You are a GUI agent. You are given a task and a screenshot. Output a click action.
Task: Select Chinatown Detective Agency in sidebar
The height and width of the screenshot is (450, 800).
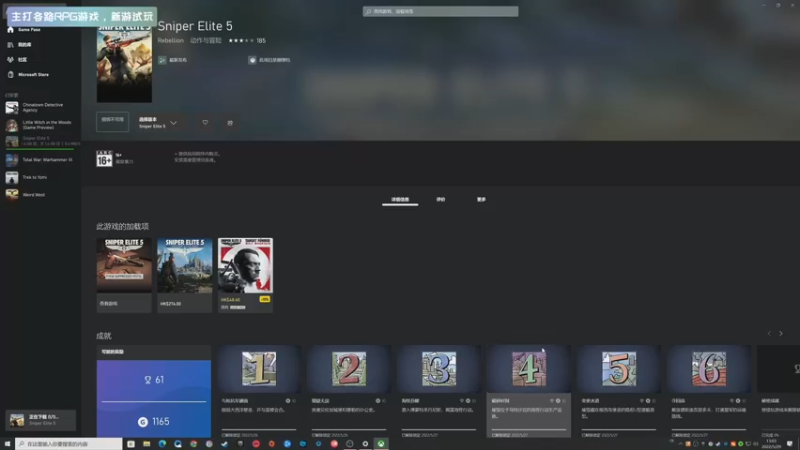click(41, 108)
